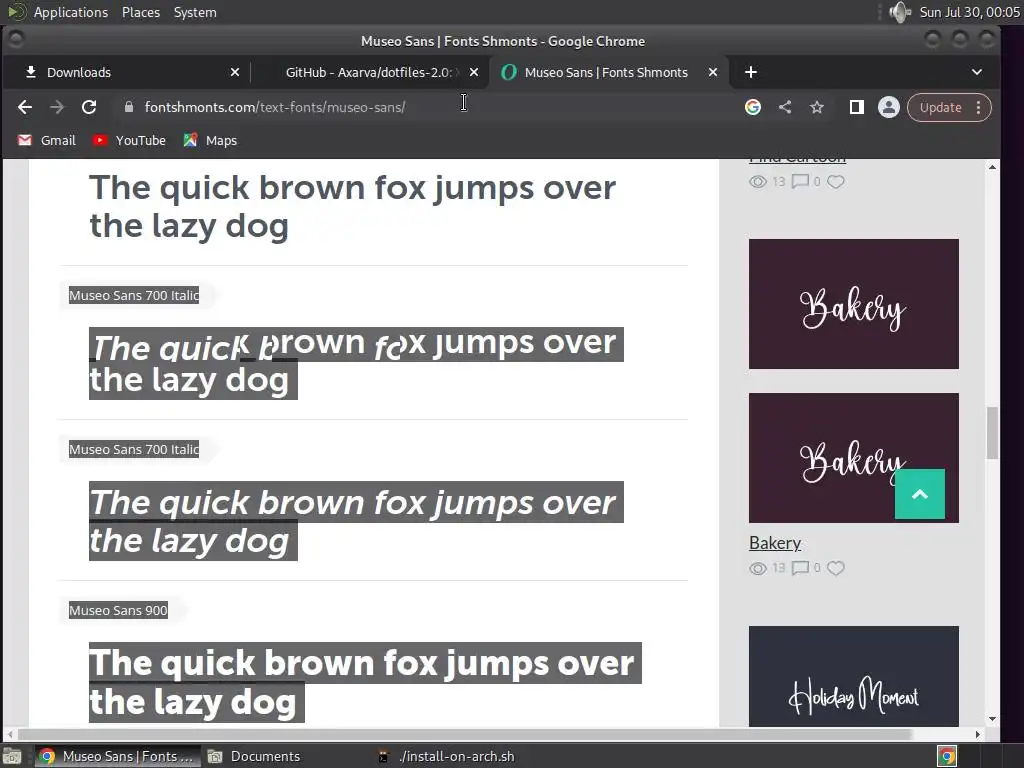Select the Museo Sans Fonts Shmonts tab
Screen dimensions: 1024x768
coord(606,72)
